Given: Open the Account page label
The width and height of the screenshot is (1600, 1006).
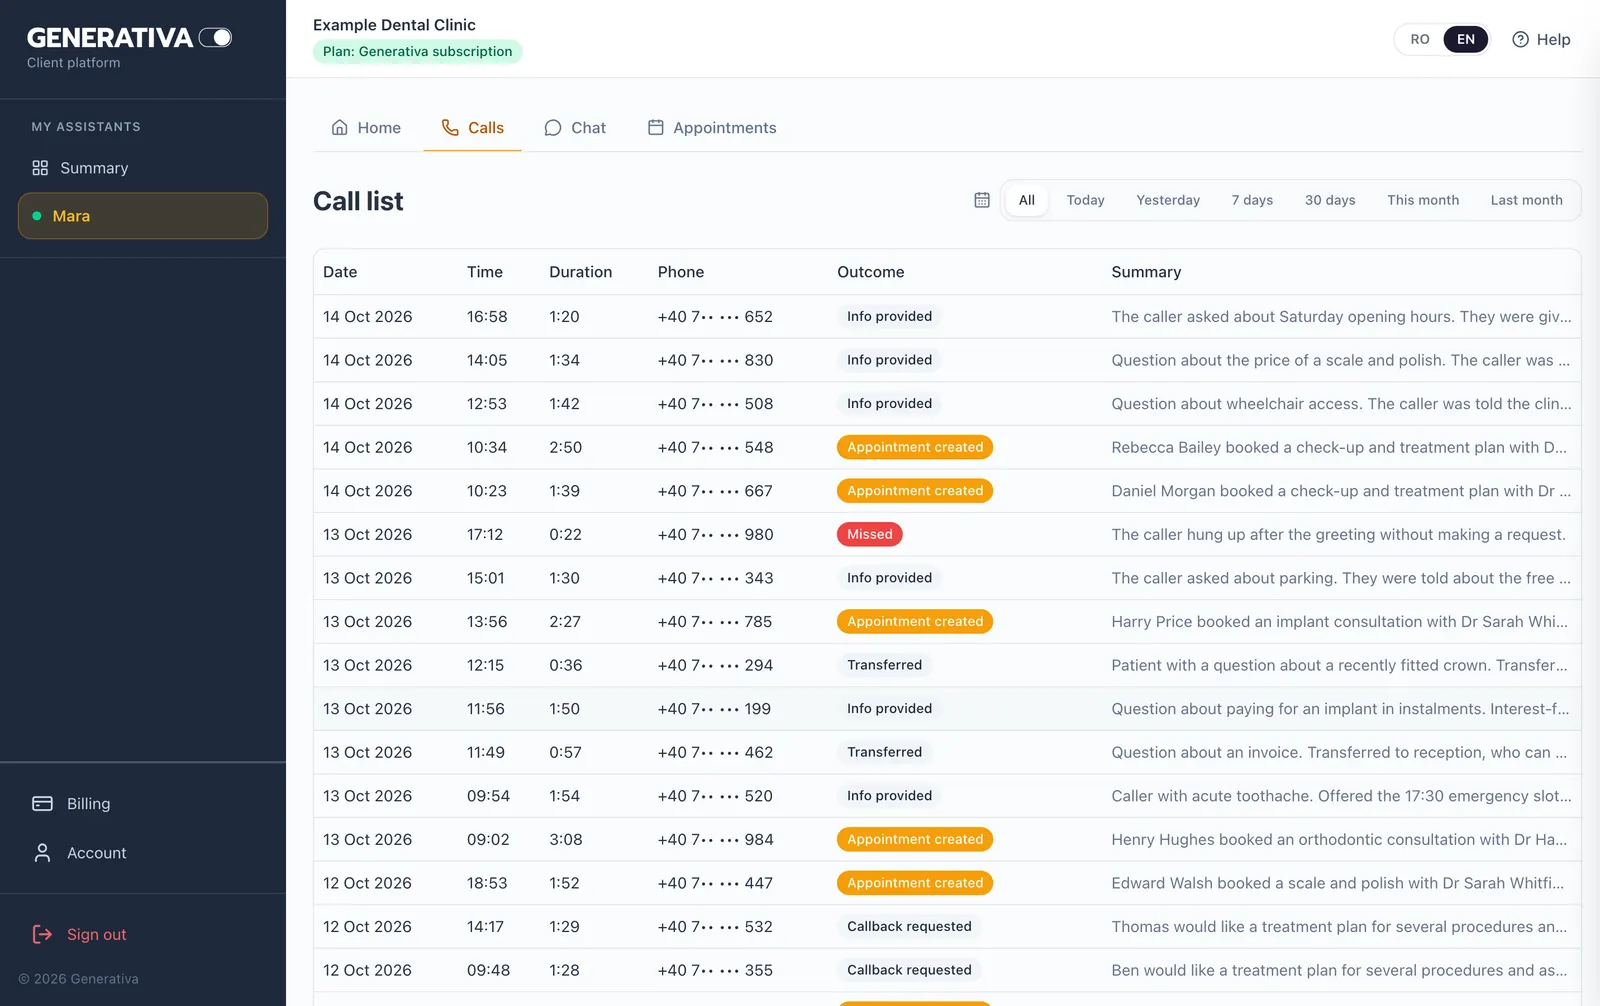Looking at the screenshot, I should click(96, 853).
